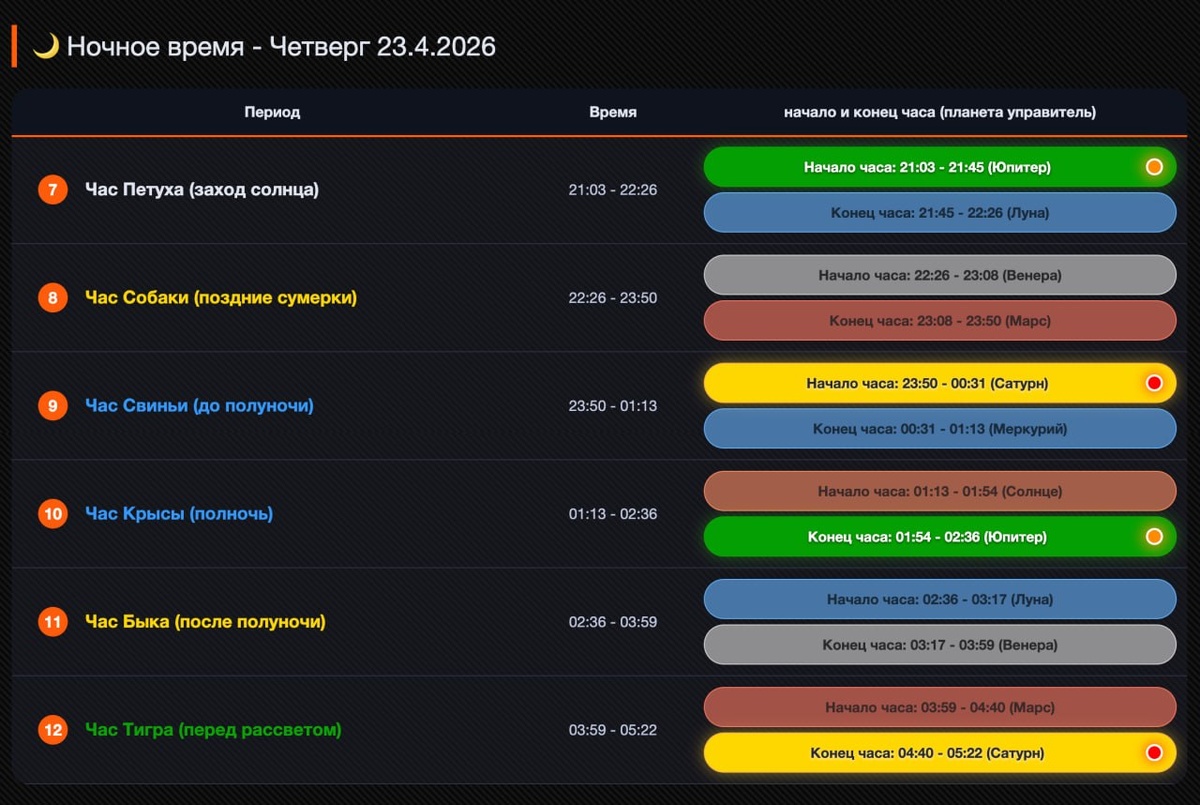The image size is (1200, 805).
Task: Click the time cell 22:26 - 23:50
Action: [x=613, y=298]
